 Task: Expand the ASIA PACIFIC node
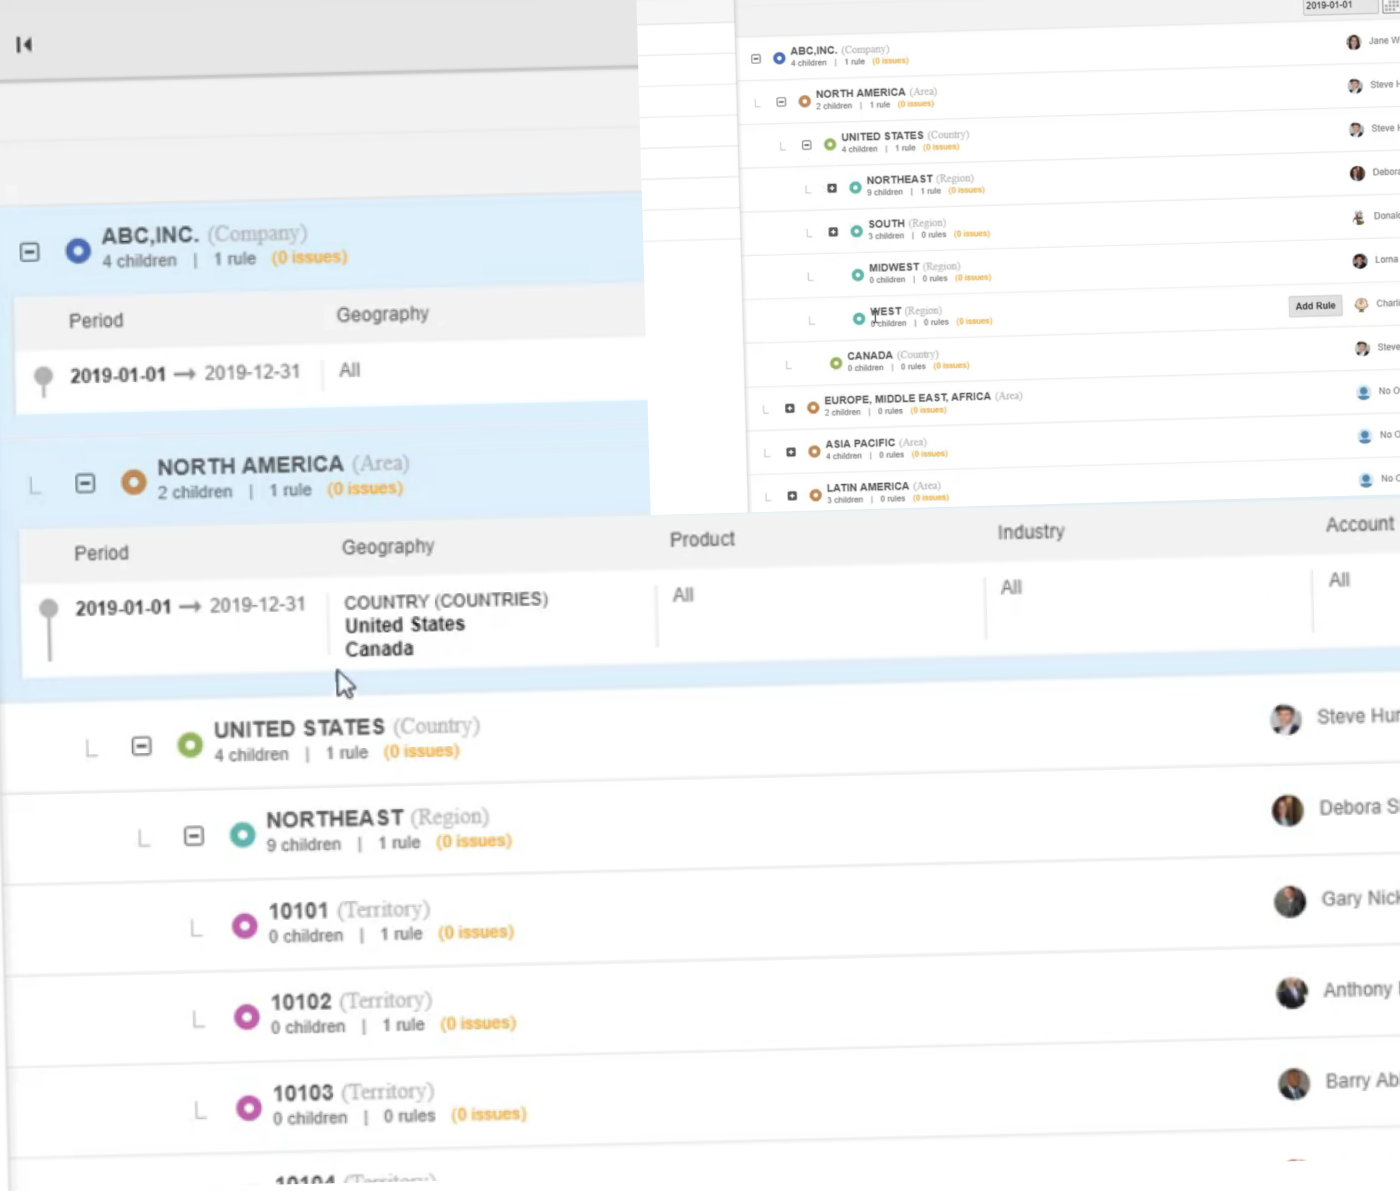coord(791,452)
